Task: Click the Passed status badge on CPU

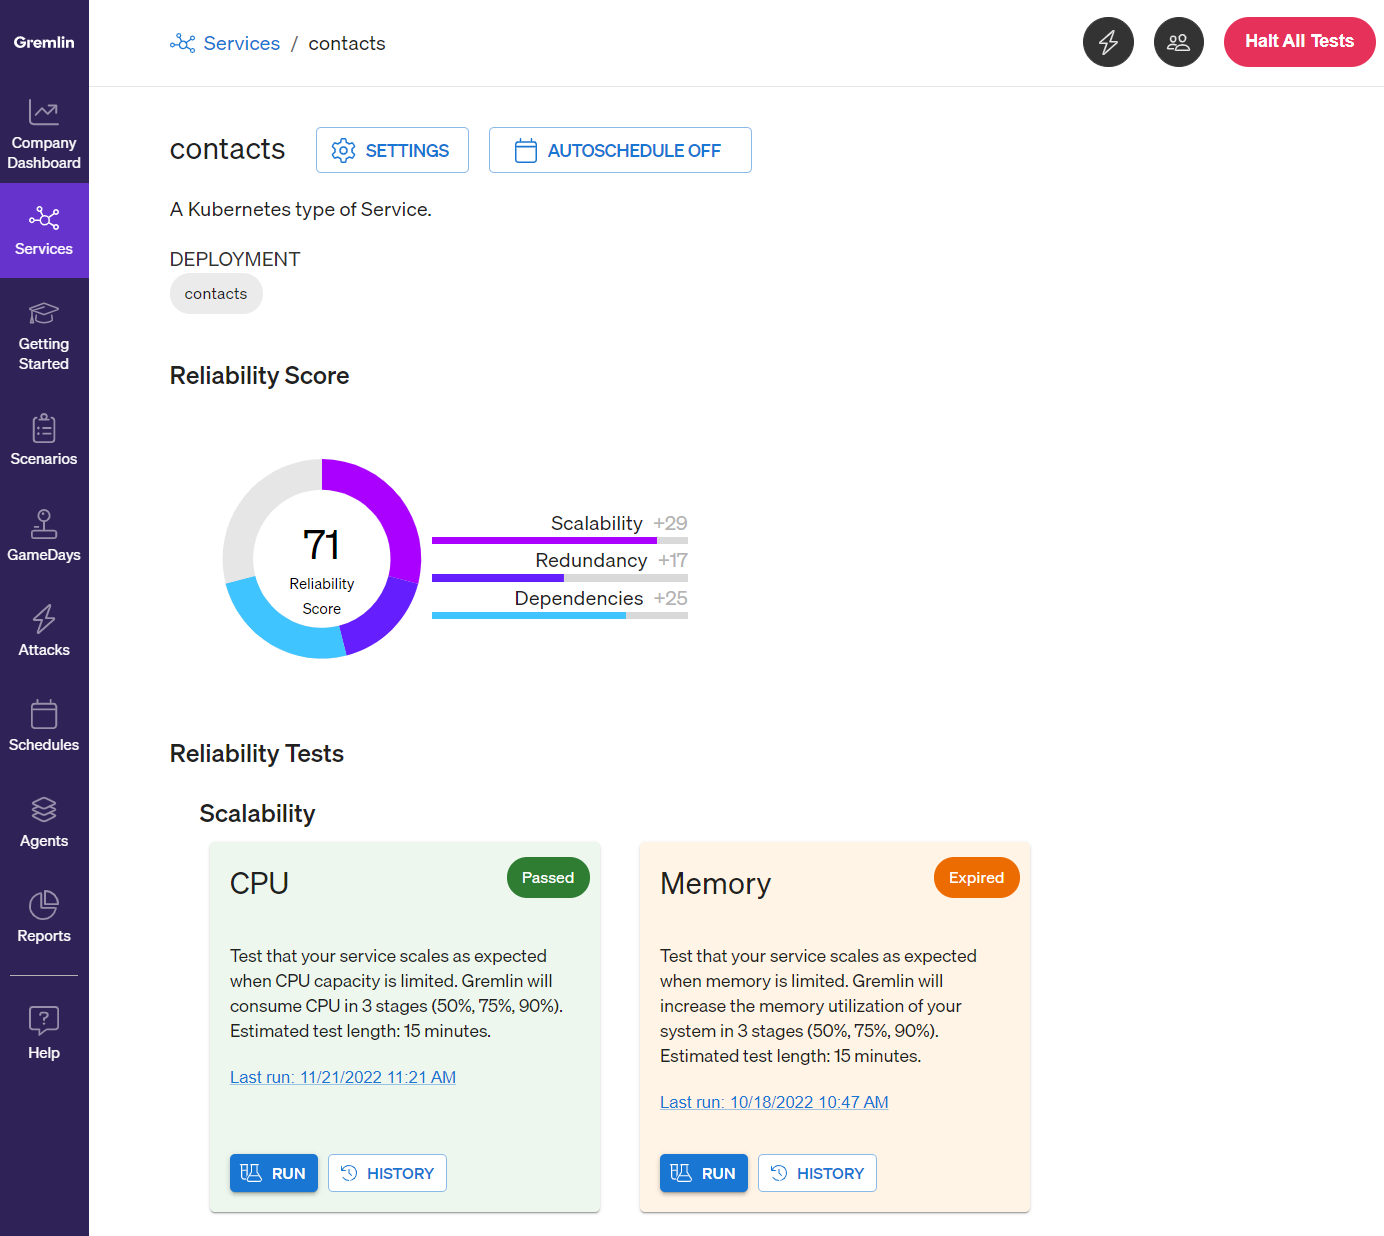Action: 548,877
